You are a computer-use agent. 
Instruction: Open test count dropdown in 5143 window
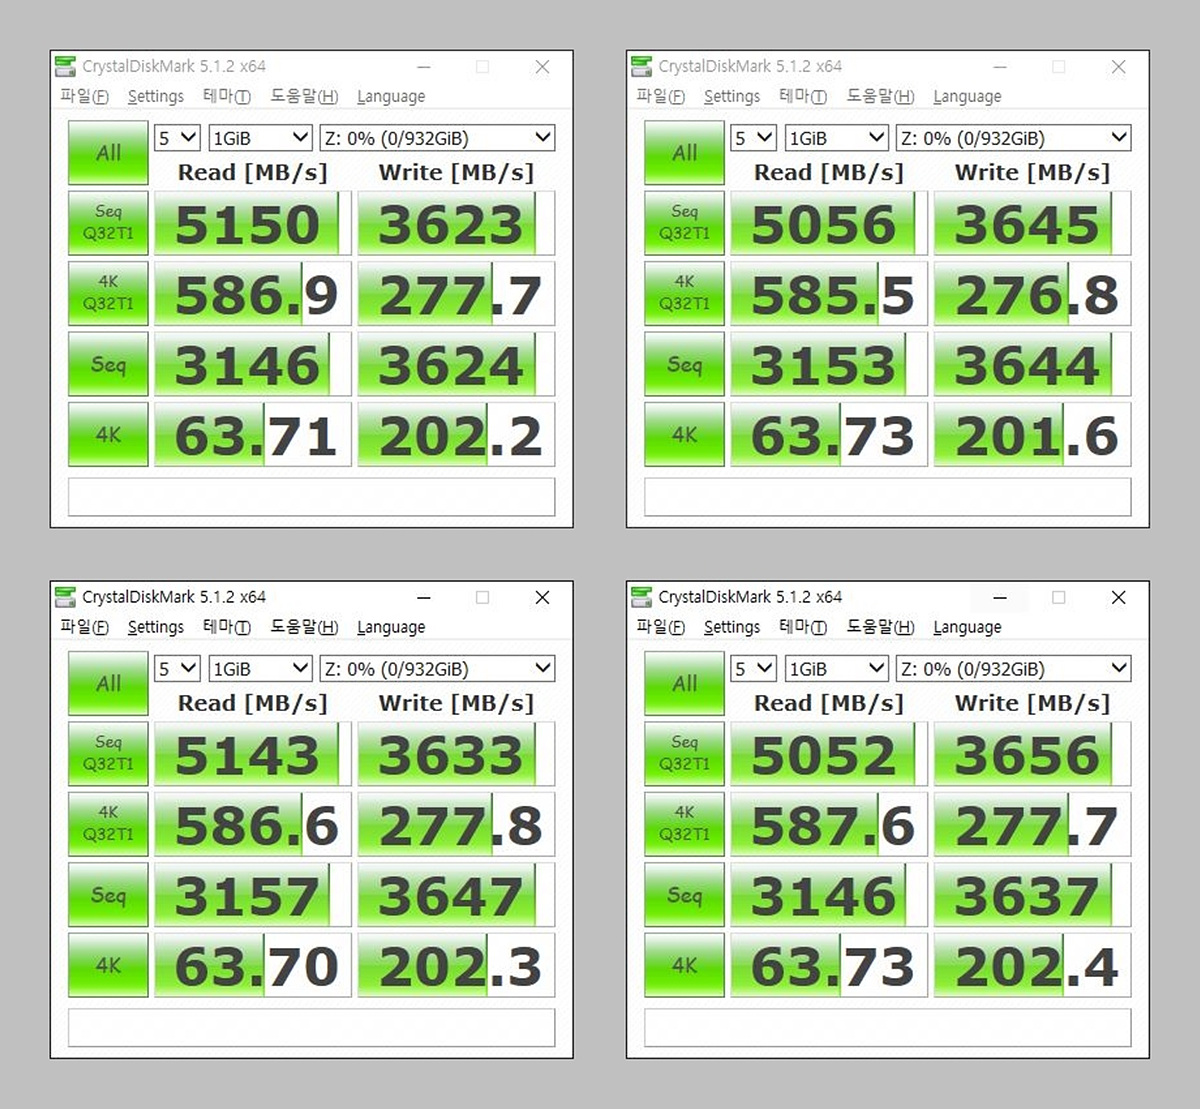tap(177, 669)
